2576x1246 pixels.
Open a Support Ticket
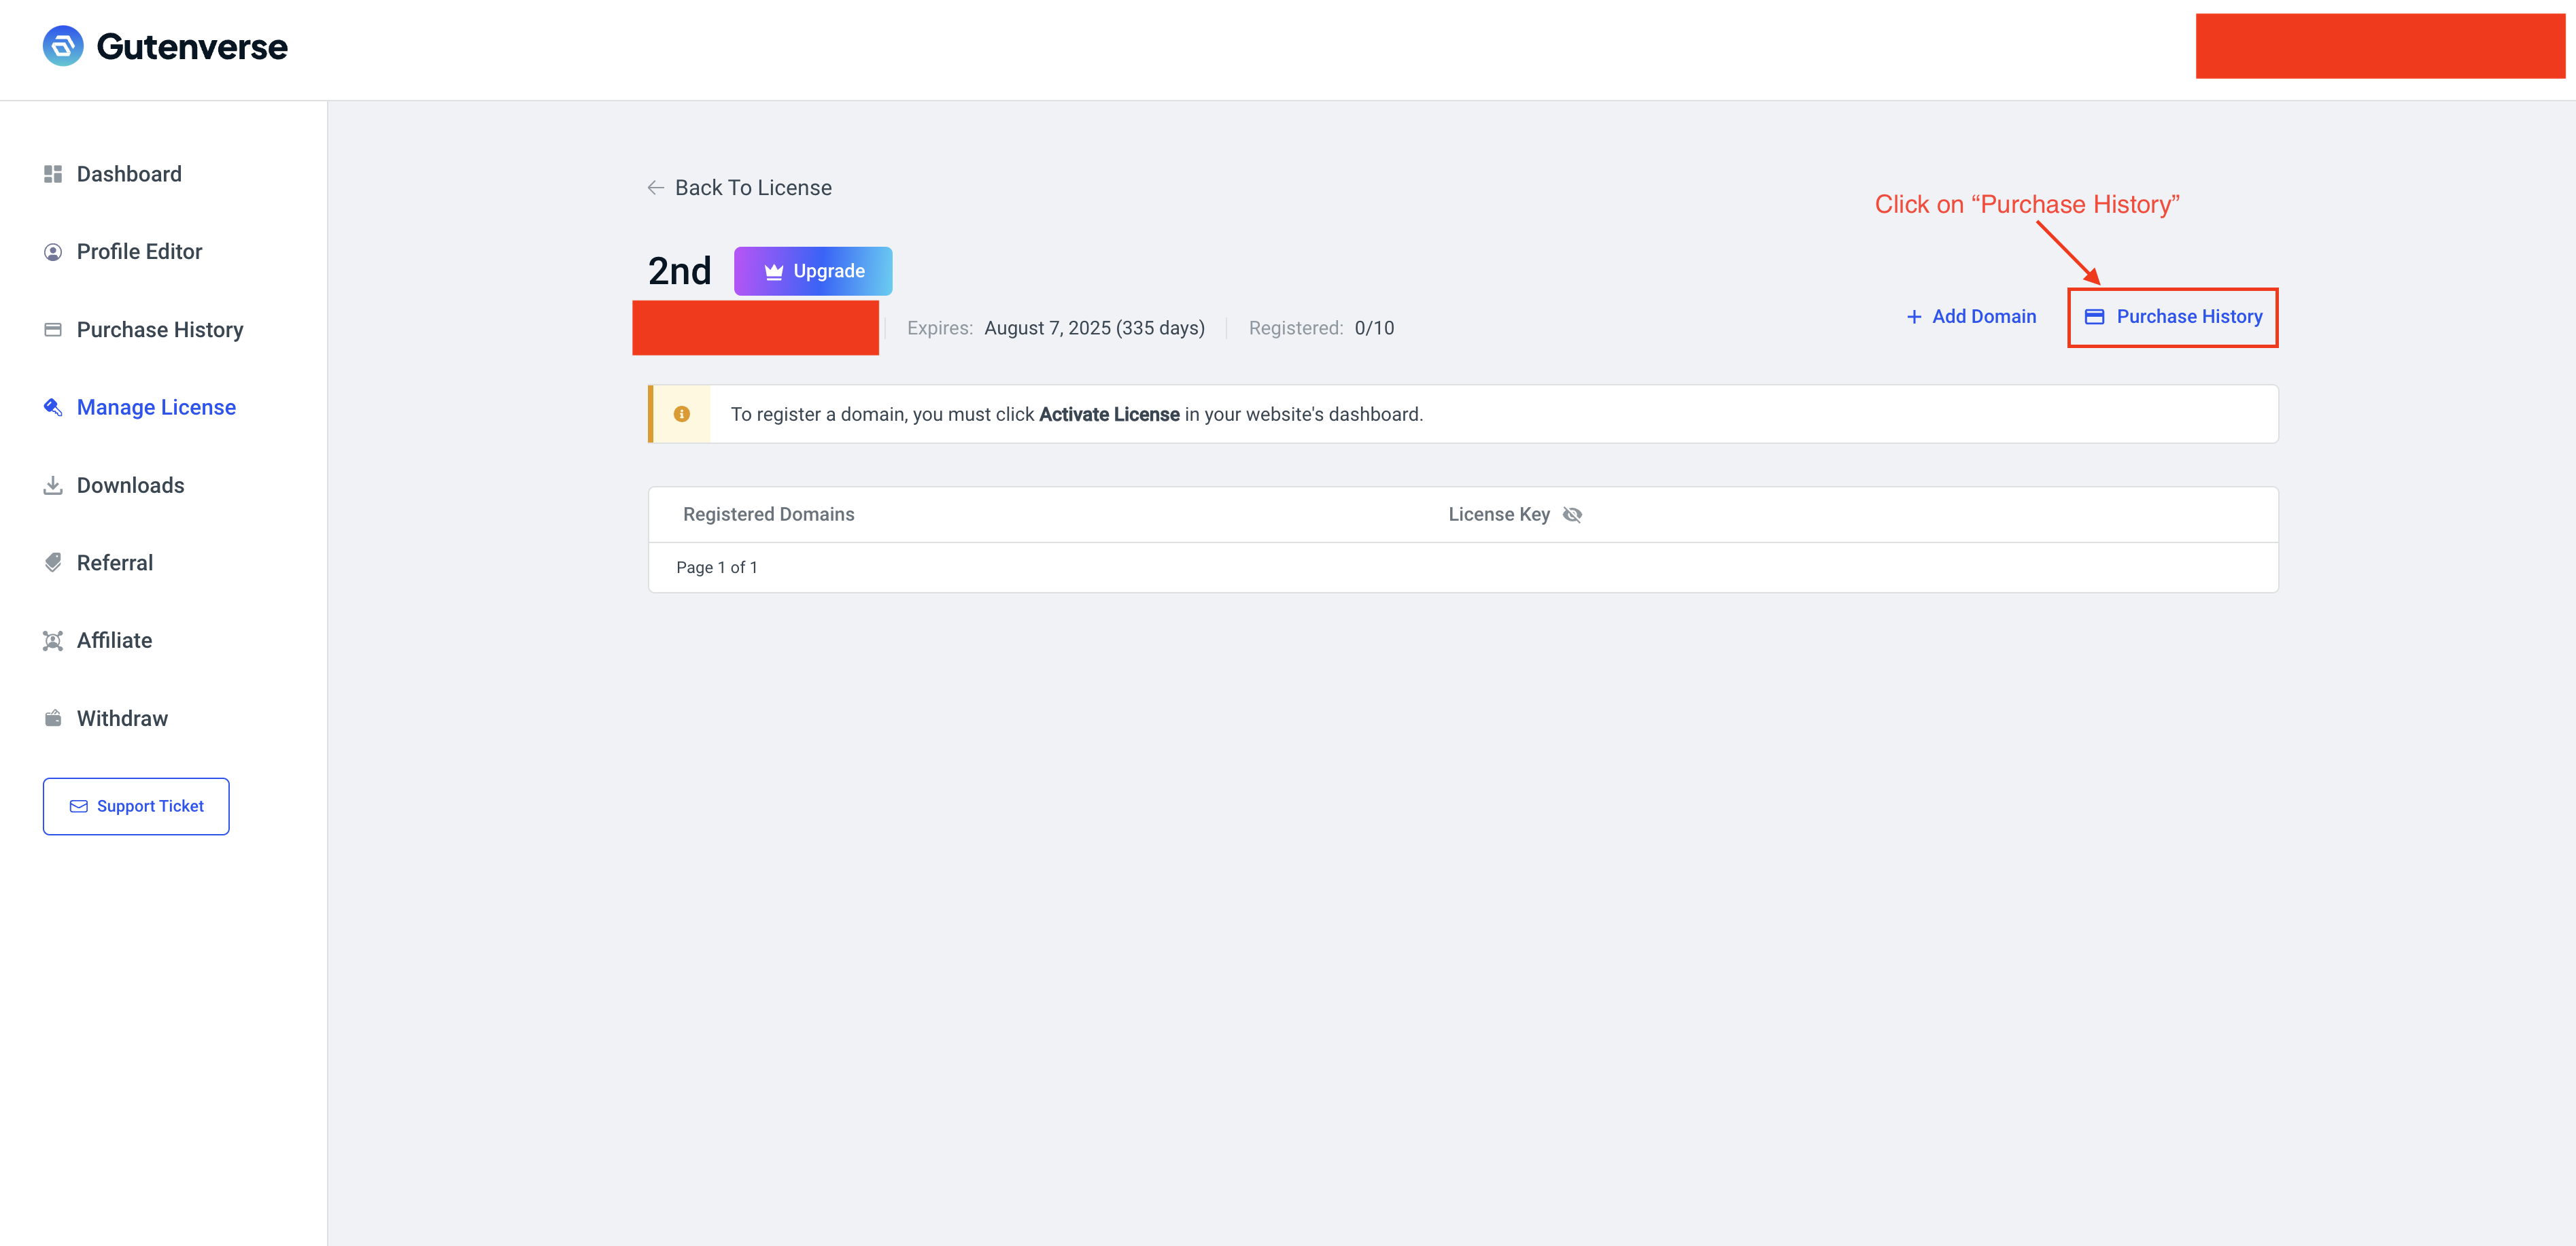(136, 806)
